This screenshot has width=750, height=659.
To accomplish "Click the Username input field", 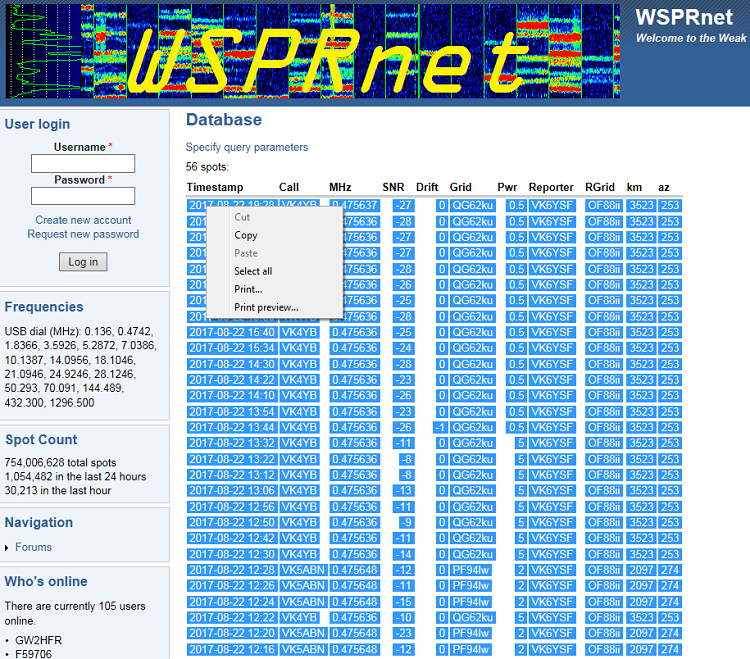I will (x=83, y=163).
